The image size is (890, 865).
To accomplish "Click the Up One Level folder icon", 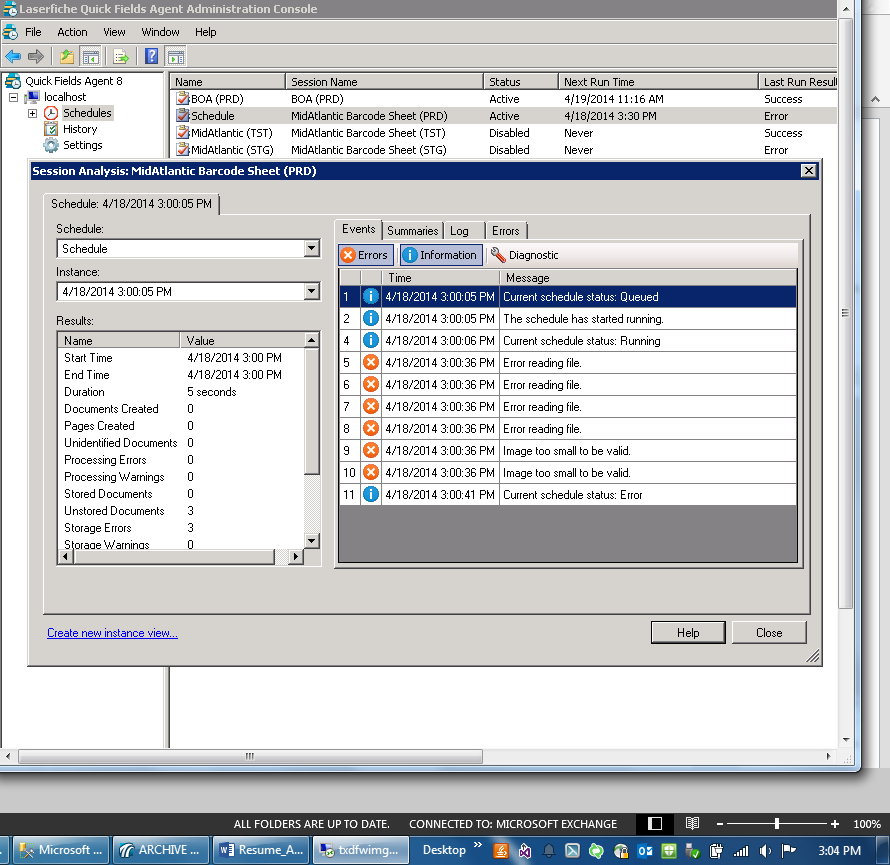I will [67, 56].
